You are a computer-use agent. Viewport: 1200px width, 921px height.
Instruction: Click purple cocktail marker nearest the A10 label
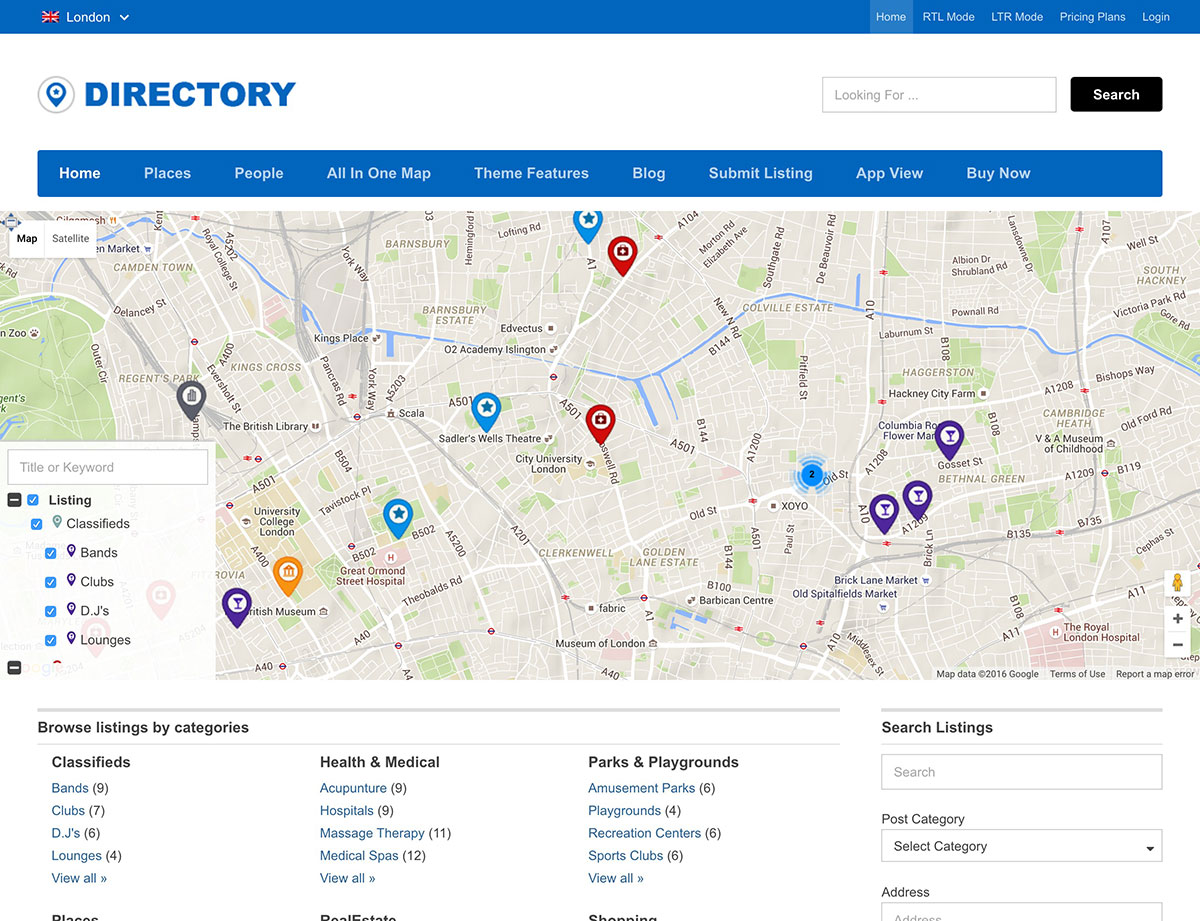click(x=883, y=513)
